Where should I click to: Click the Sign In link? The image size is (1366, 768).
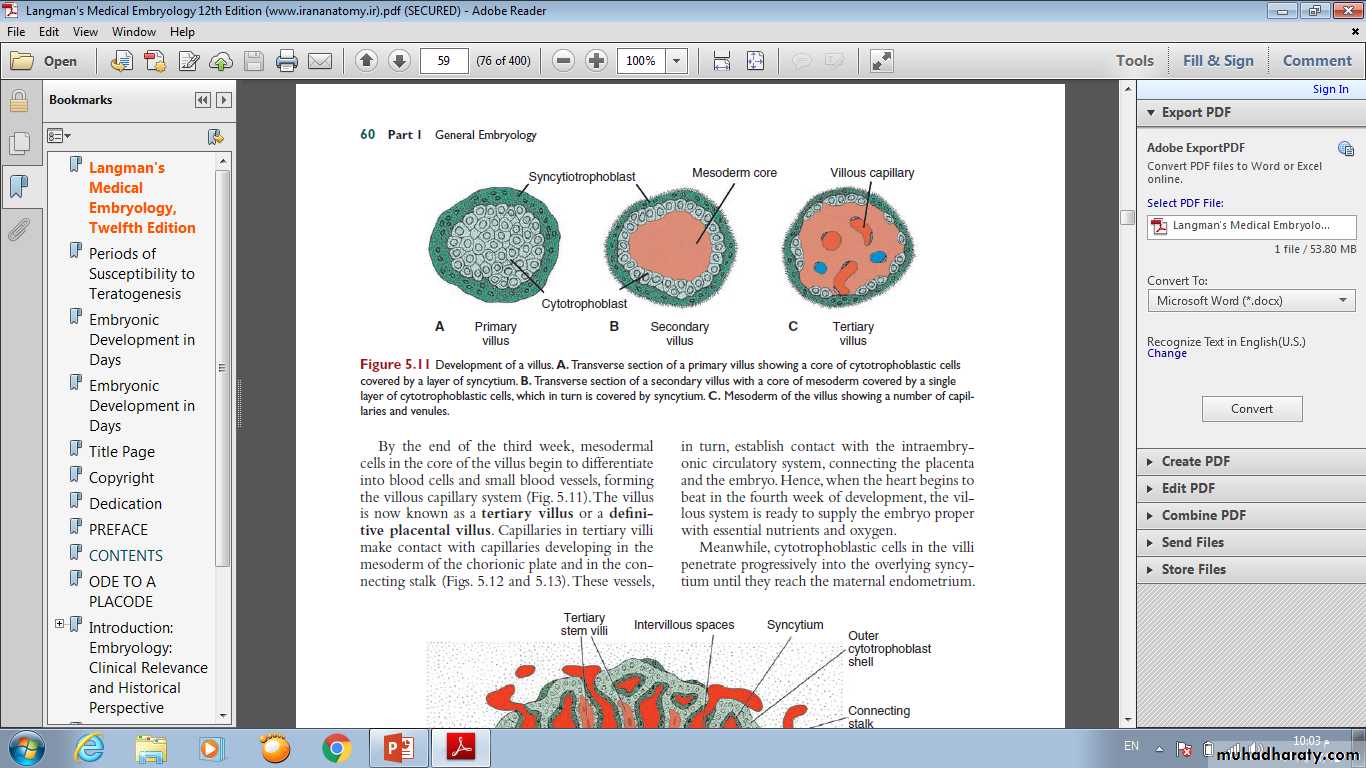(1330, 89)
